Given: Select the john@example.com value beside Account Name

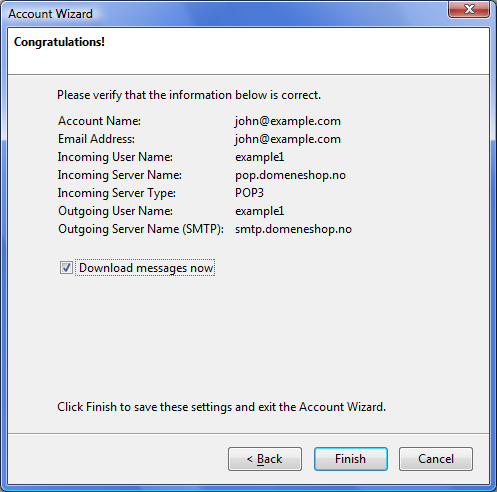Looking at the screenshot, I should click(x=288, y=121).
